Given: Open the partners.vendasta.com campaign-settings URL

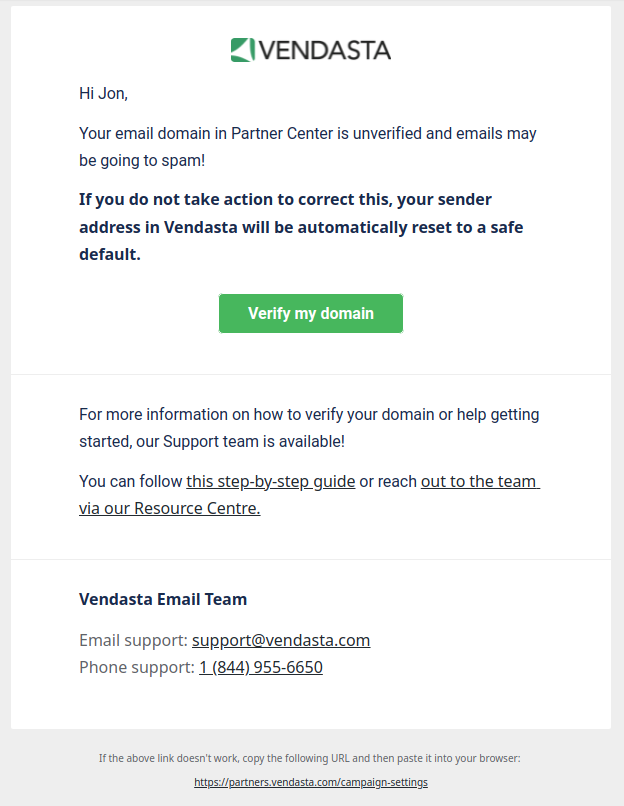Looking at the screenshot, I should [311, 782].
